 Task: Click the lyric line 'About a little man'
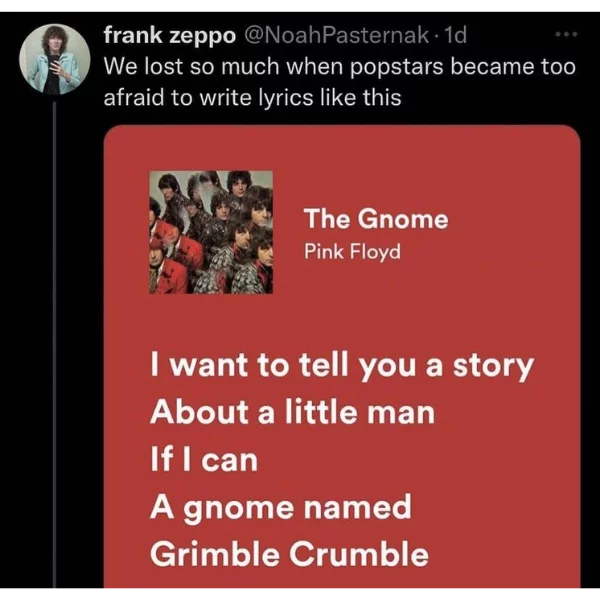(x=293, y=412)
